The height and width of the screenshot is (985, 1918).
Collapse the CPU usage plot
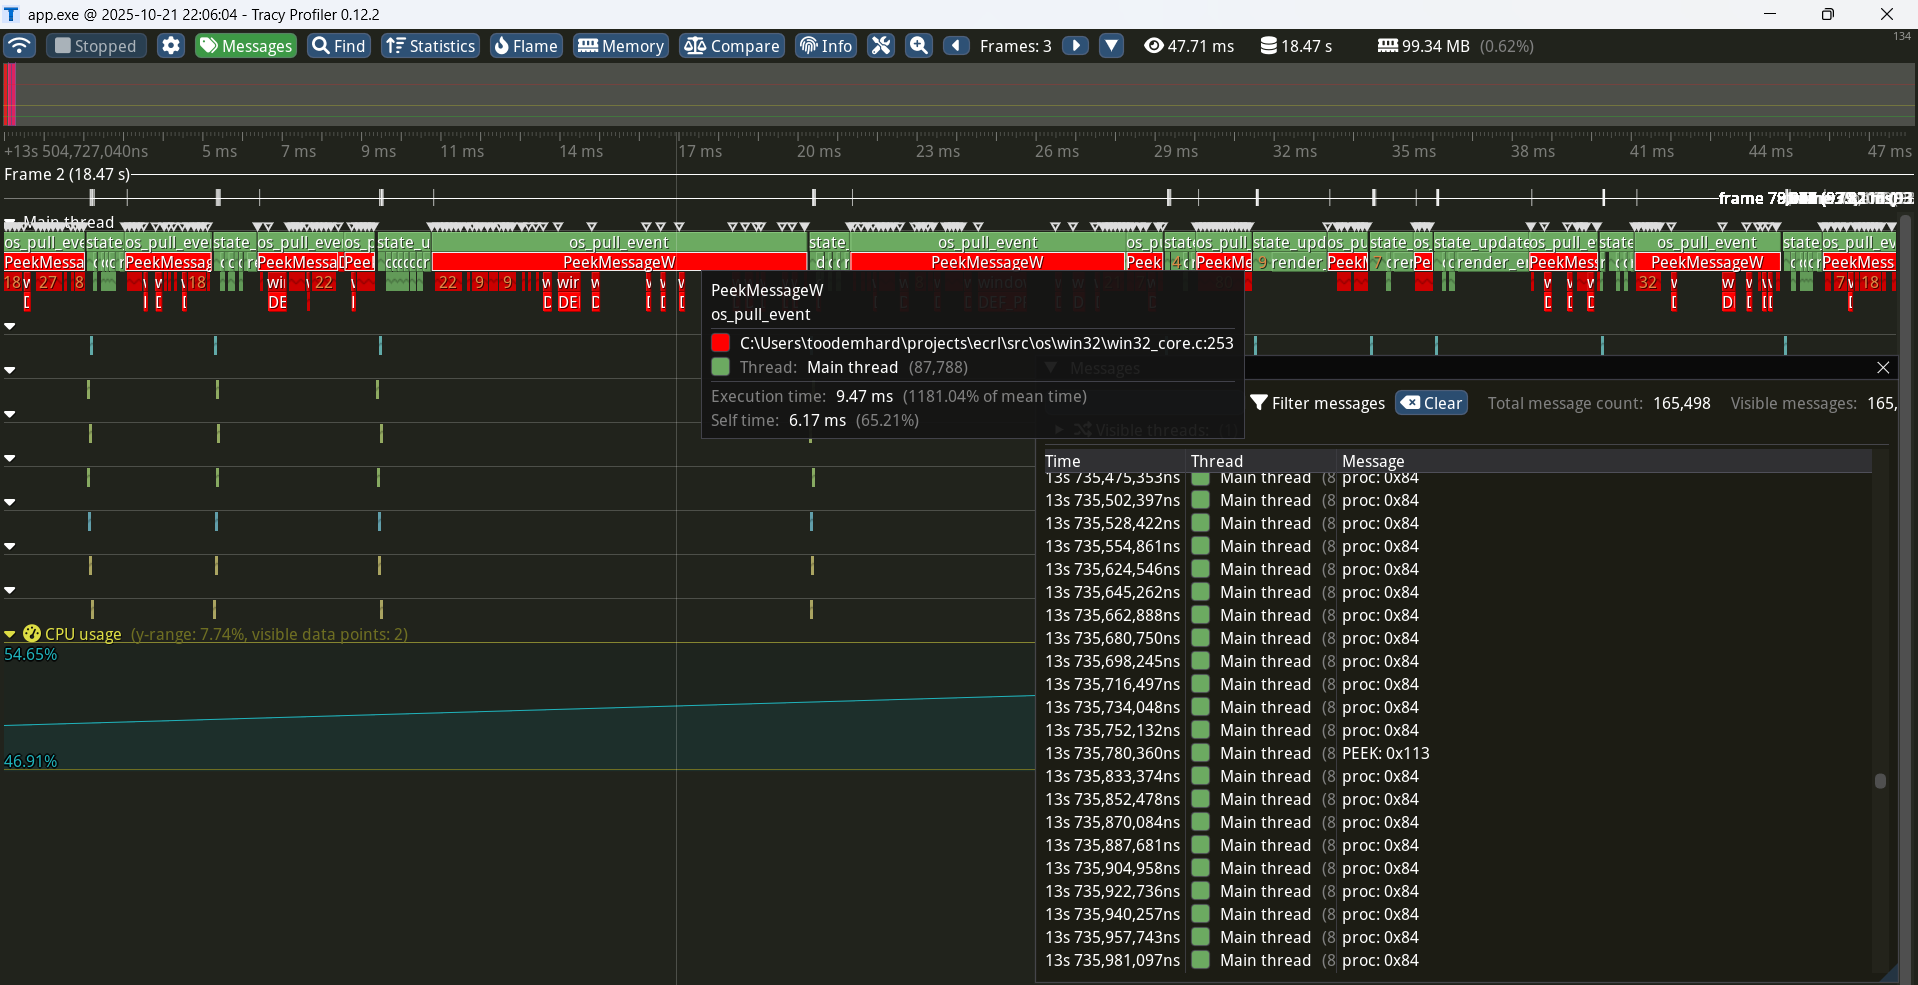tap(10, 634)
